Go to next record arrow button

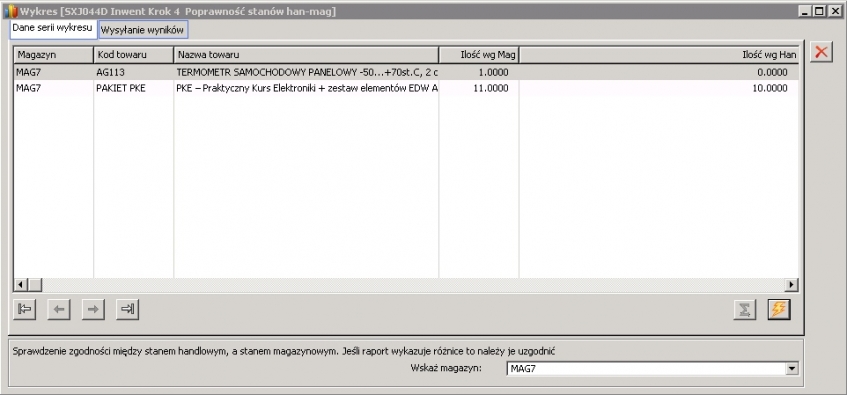(93, 309)
